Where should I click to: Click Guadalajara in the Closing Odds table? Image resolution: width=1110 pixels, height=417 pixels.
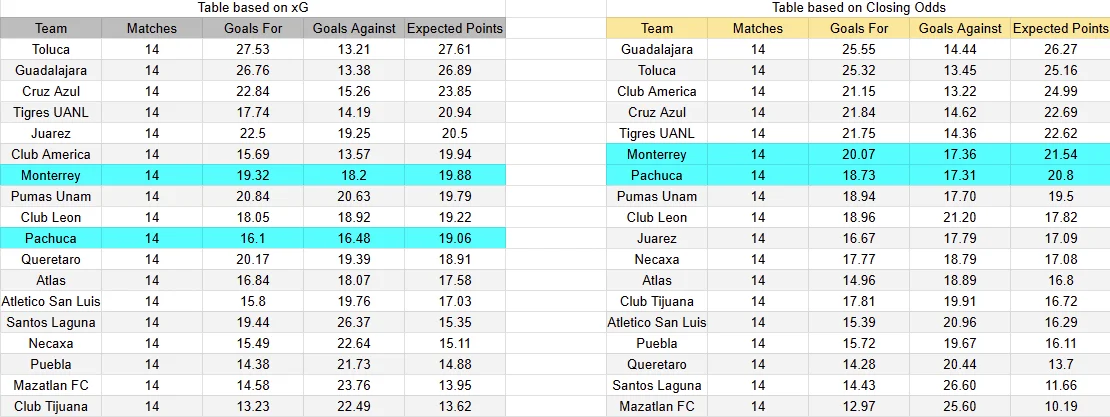(x=657, y=49)
